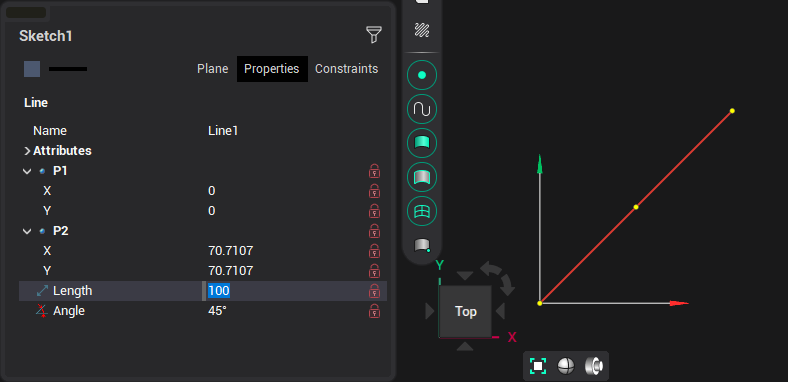Viewport: 788px width, 382px height.
Task: Click the Line section heading
Action: tap(36, 103)
